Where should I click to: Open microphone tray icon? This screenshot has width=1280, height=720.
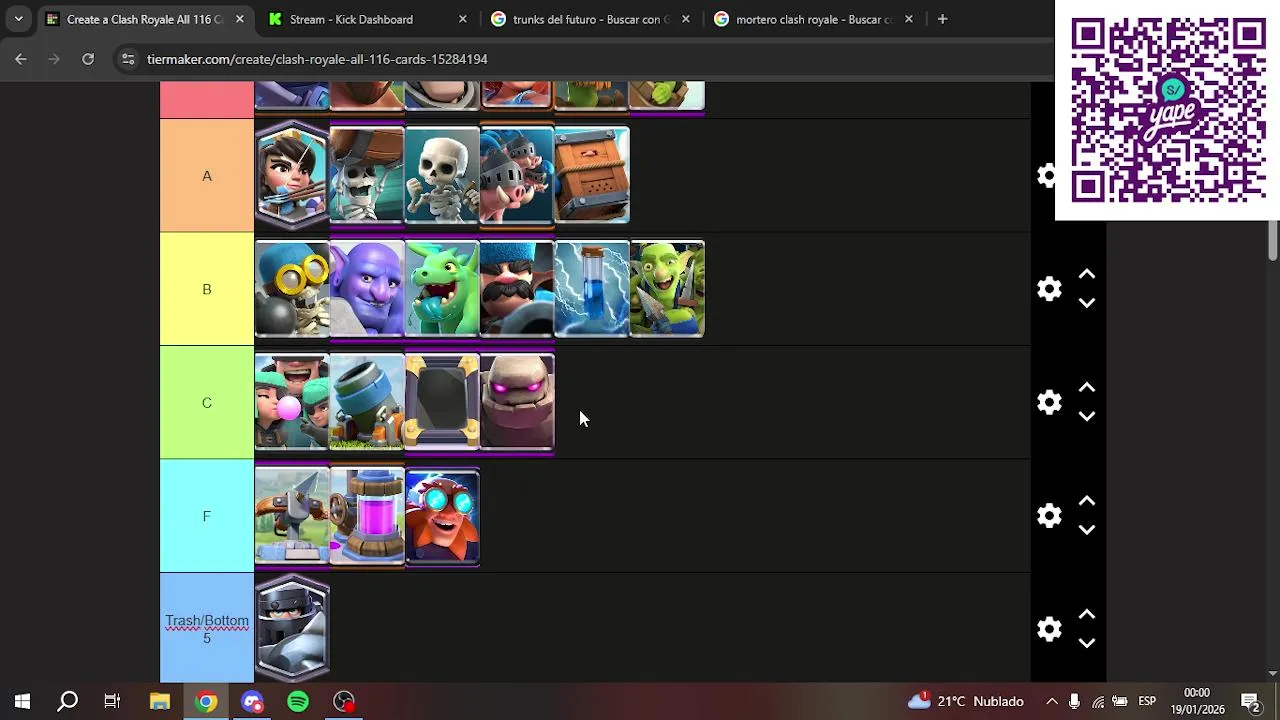point(1075,701)
